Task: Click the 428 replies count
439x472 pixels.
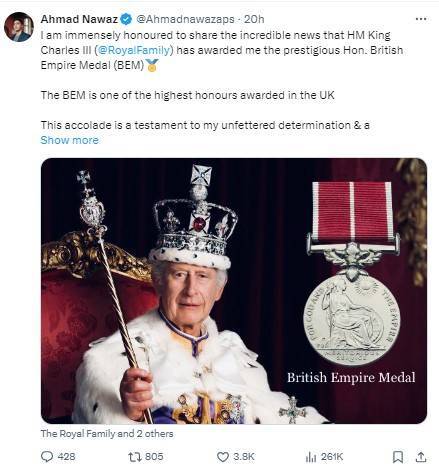Action: click(x=66, y=456)
